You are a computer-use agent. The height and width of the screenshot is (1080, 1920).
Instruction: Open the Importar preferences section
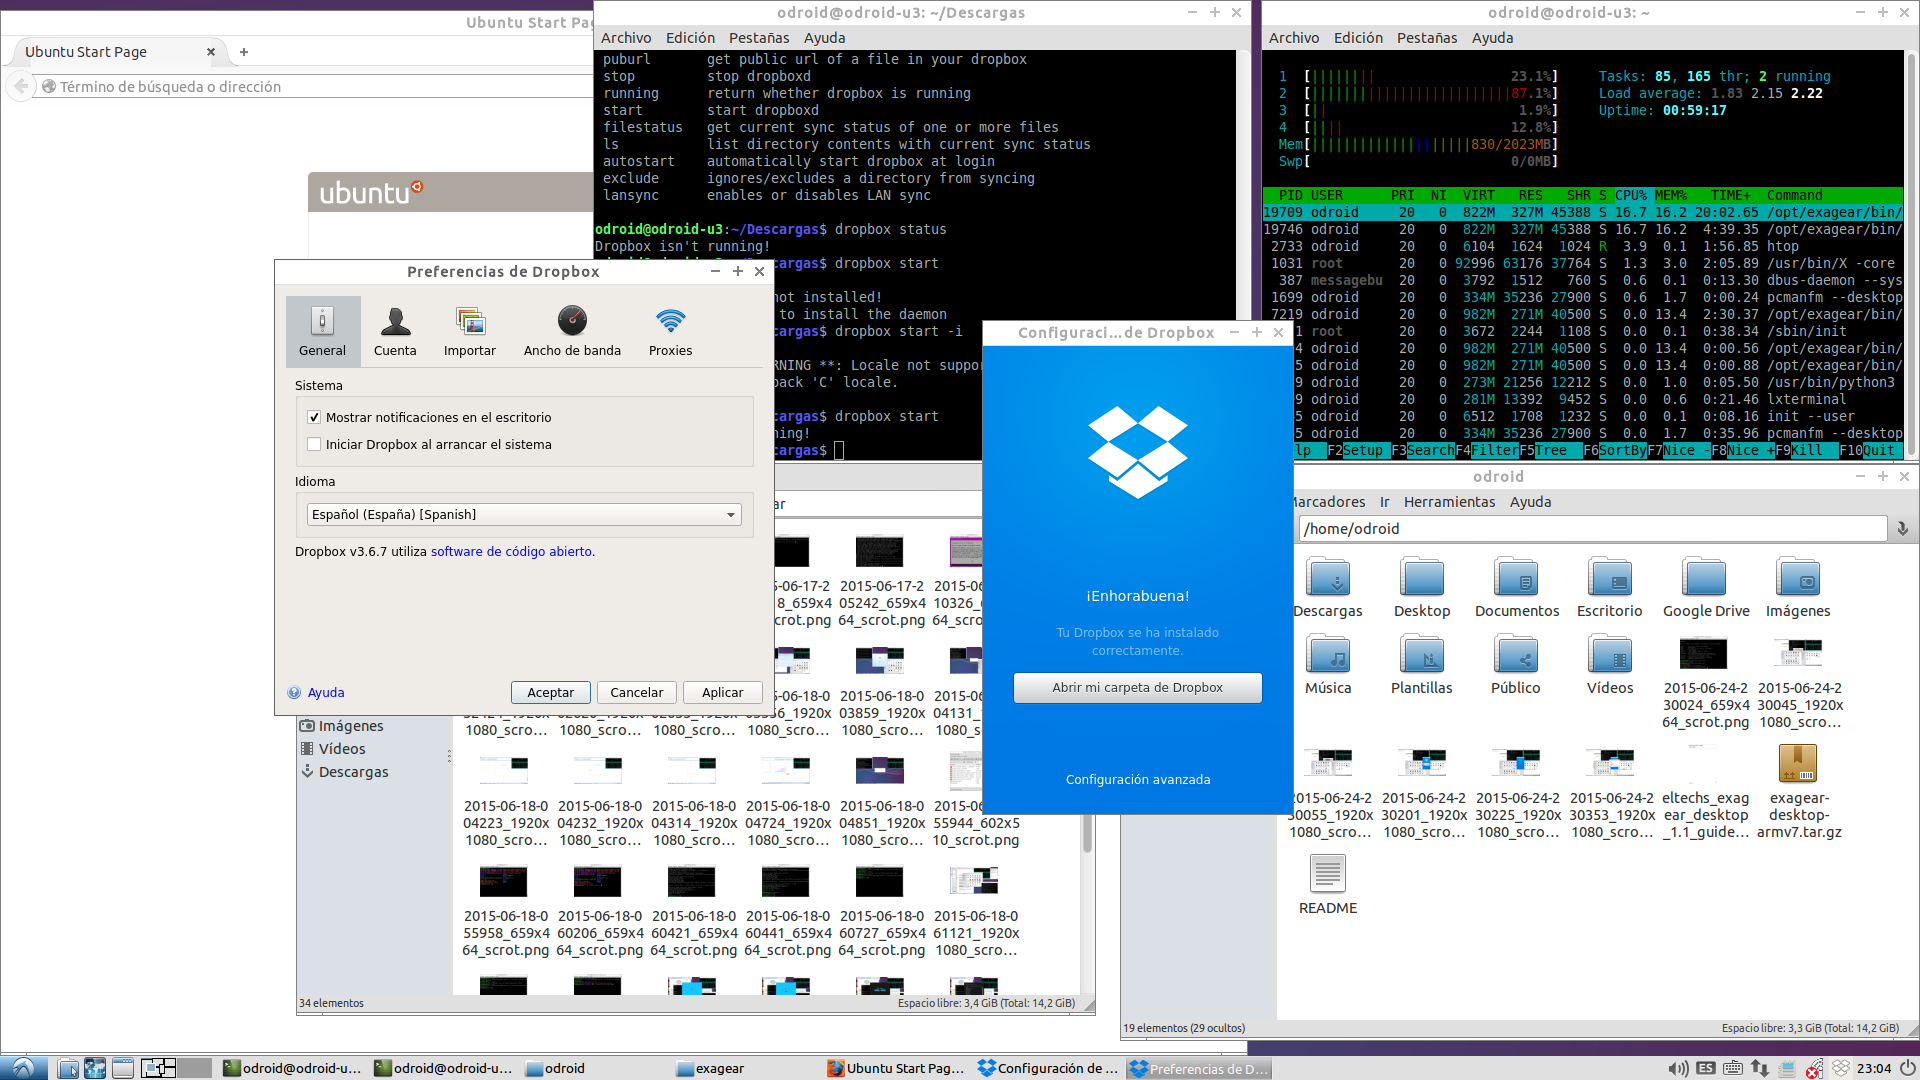(470, 330)
